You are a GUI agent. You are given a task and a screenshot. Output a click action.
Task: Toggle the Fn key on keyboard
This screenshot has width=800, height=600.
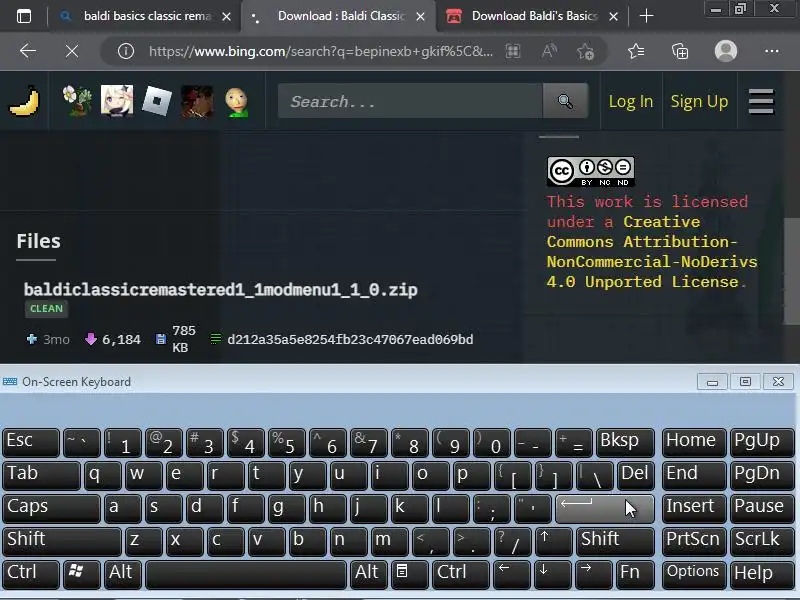click(635, 573)
